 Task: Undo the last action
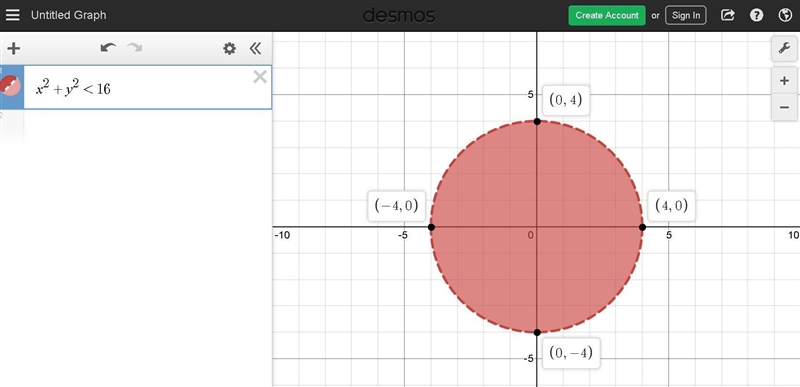tap(108, 48)
